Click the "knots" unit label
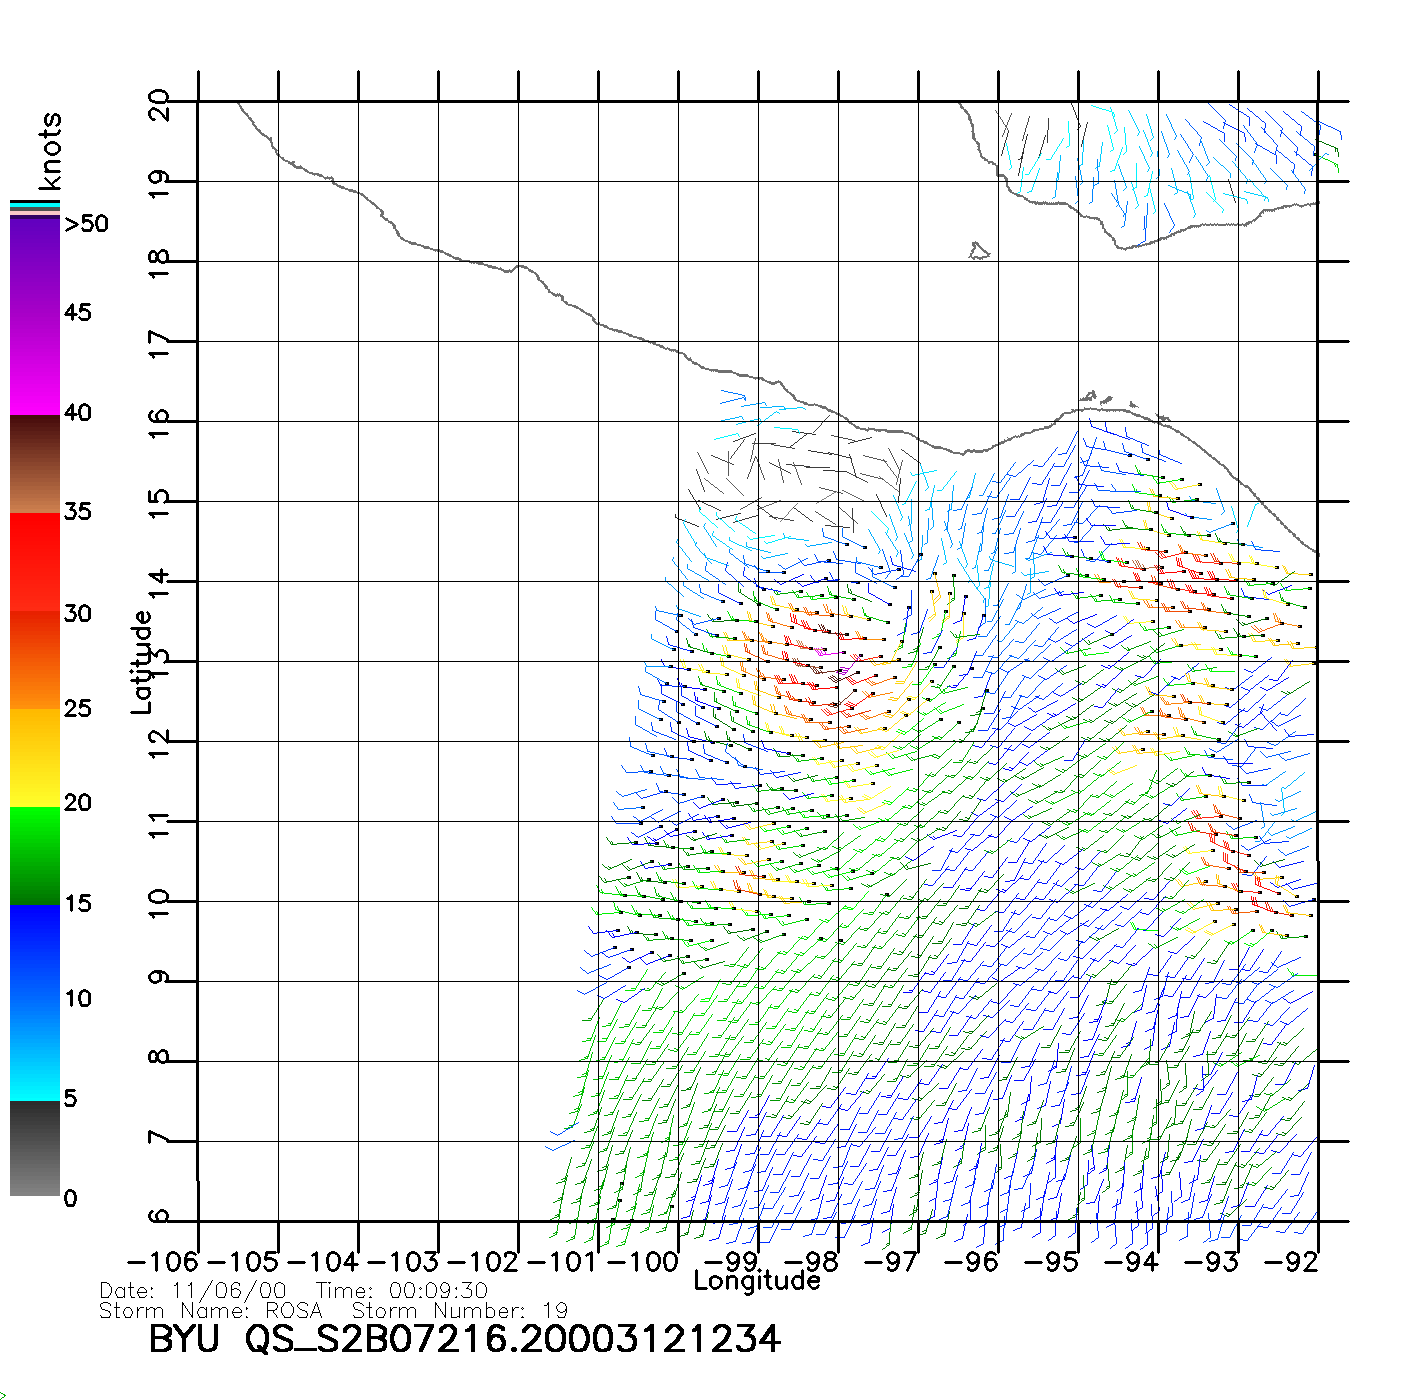 click(x=50, y=151)
